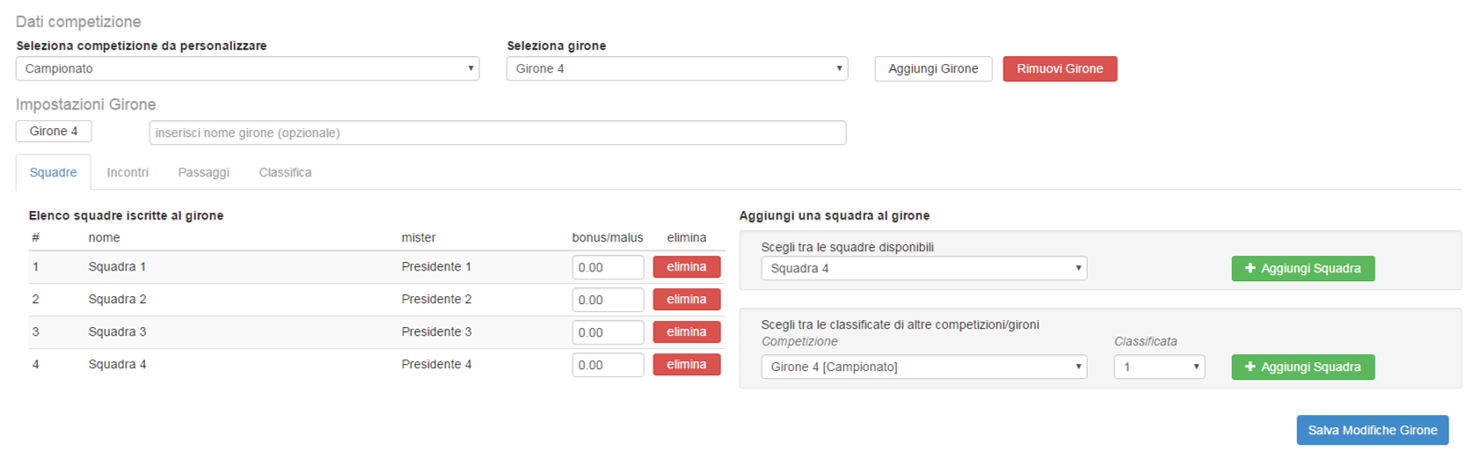This screenshot has width=1466, height=449.
Task: Delete Squadra 1 with elimina button
Action: coord(686,267)
